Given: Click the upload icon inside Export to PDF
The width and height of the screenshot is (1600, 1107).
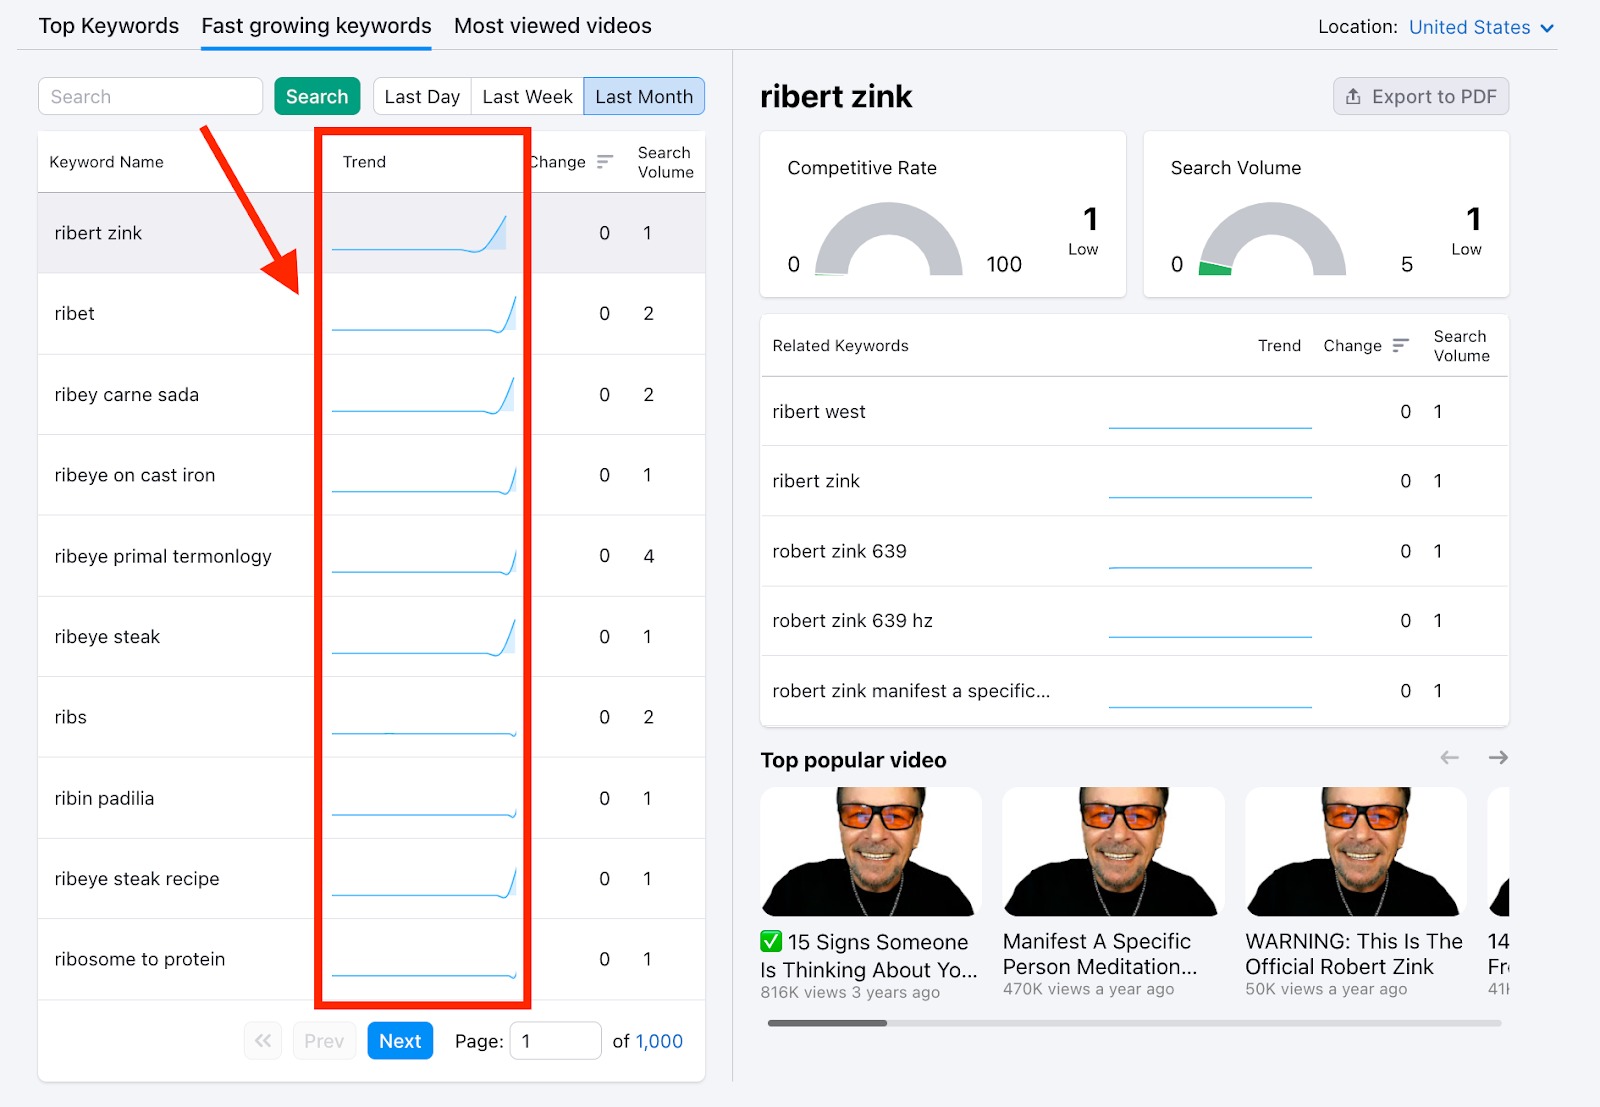Looking at the screenshot, I should point(1355,96).
